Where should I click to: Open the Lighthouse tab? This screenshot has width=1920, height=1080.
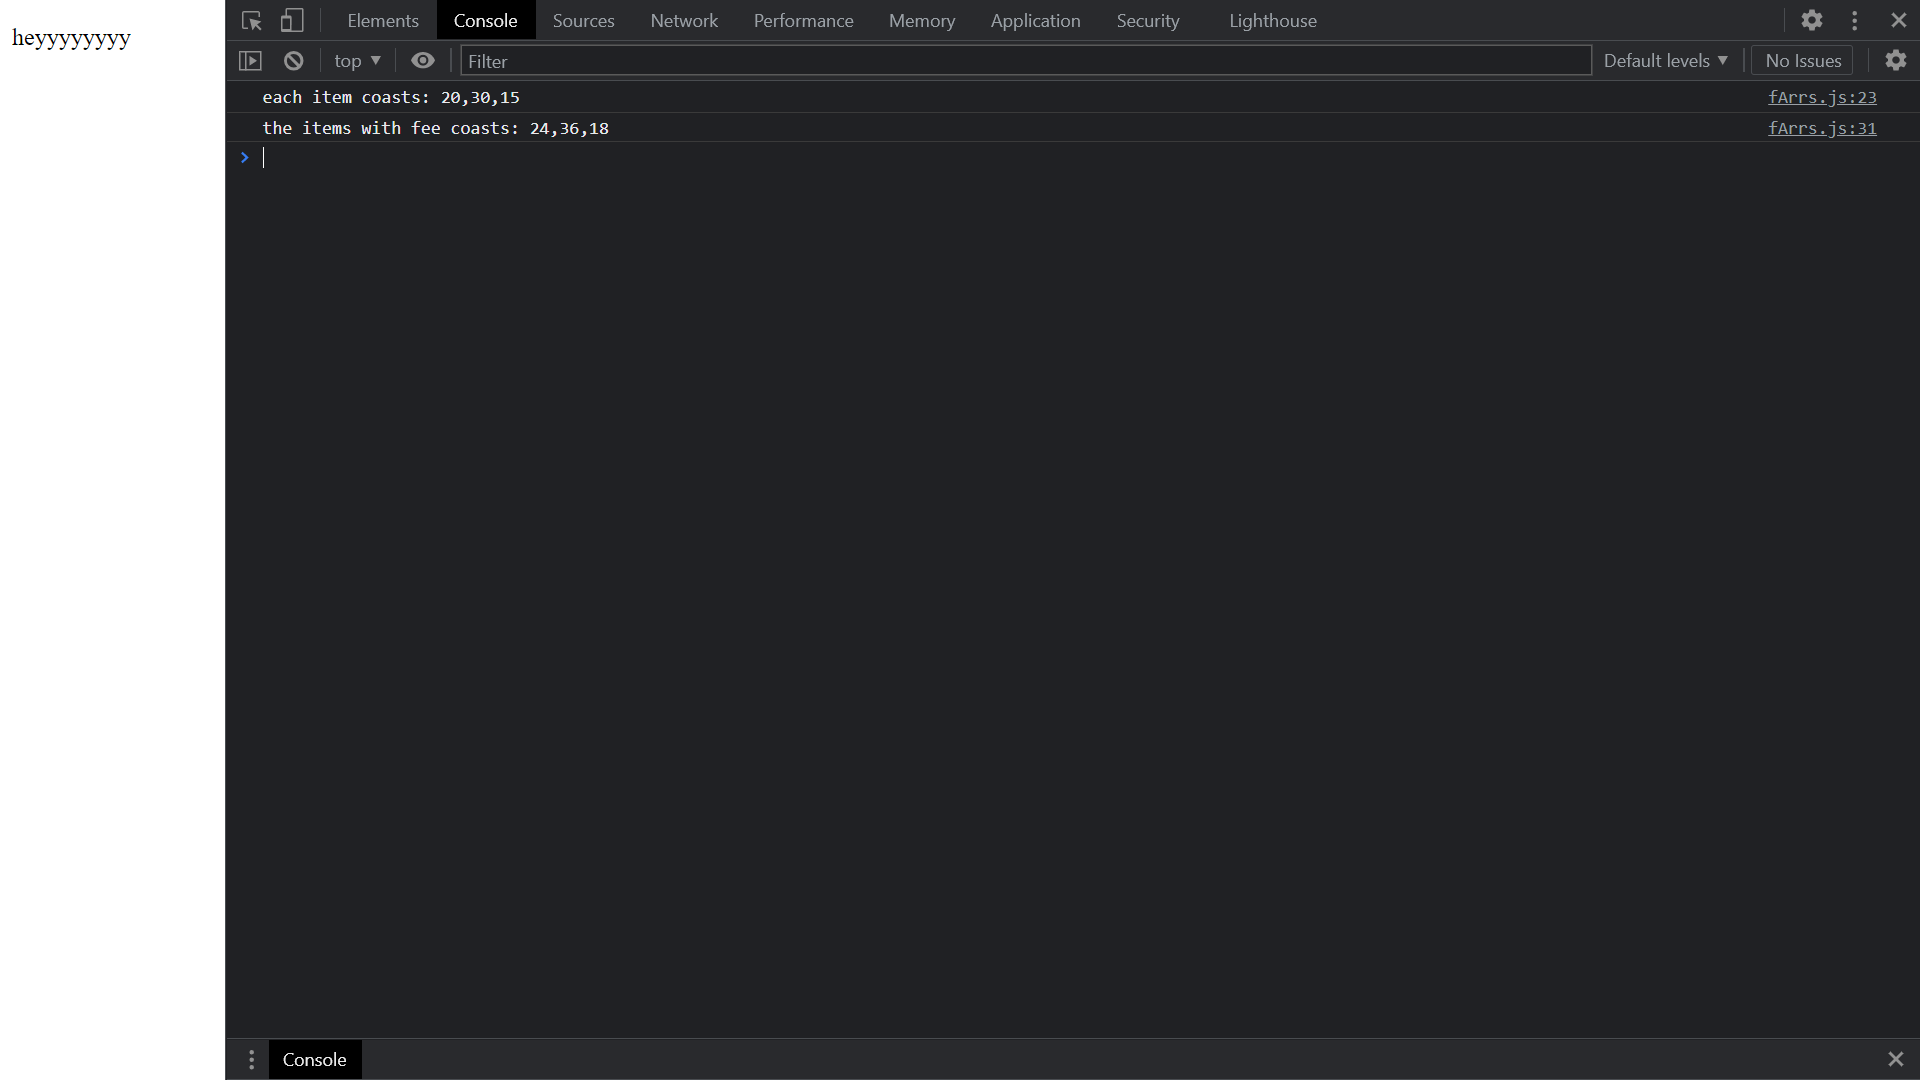pos(1272,21)
